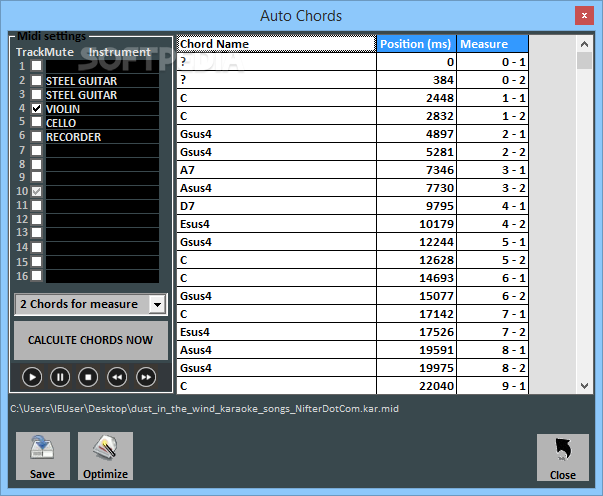Select A7 chord at measure 3 - 1
The image size is (603, 496).
276,170
